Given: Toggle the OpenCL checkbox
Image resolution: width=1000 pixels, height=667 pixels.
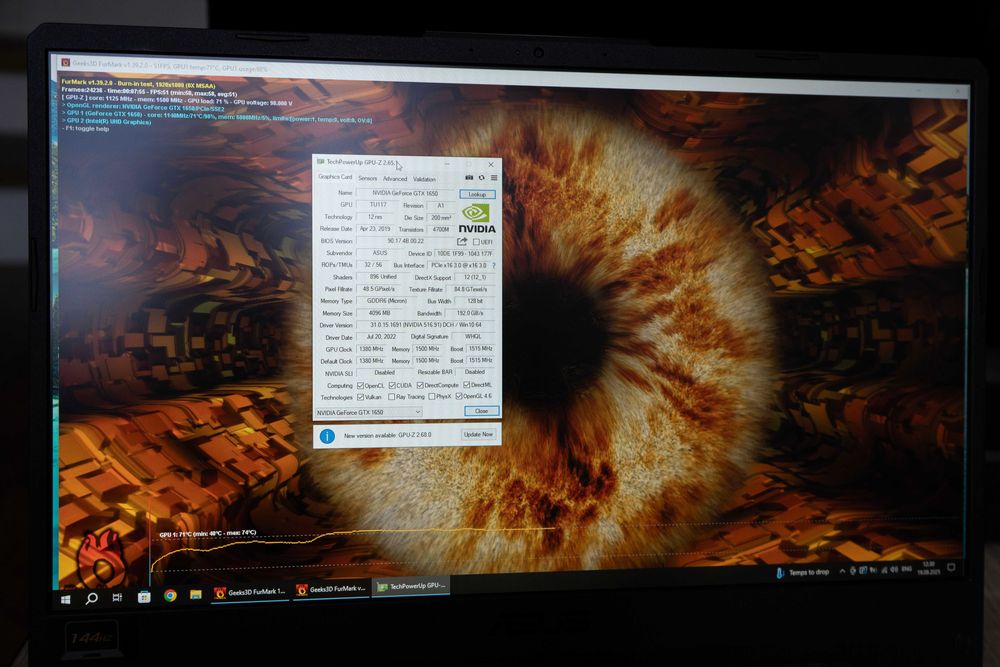Looking at the screenshot, I should 360,386.
